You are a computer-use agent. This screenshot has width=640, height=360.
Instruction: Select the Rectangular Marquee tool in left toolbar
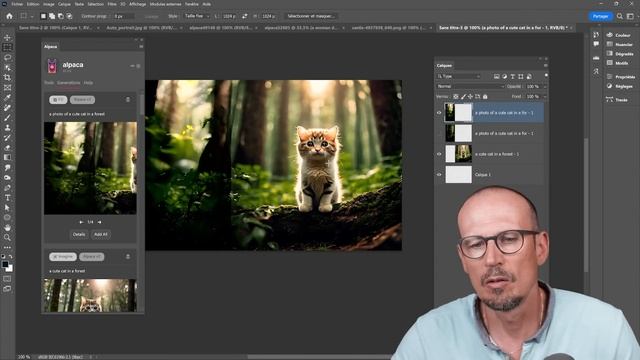coord(7,47)
